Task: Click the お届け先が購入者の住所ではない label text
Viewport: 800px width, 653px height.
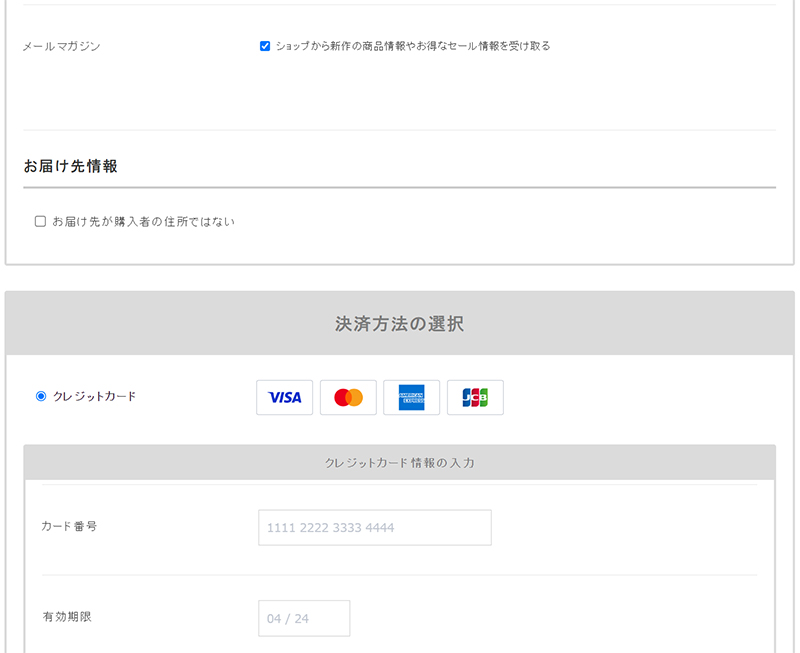Action: tap(143, 221)
